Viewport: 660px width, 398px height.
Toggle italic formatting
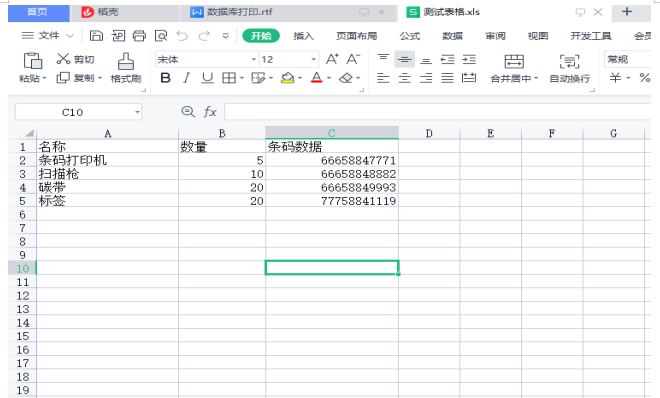pos(186,78)
